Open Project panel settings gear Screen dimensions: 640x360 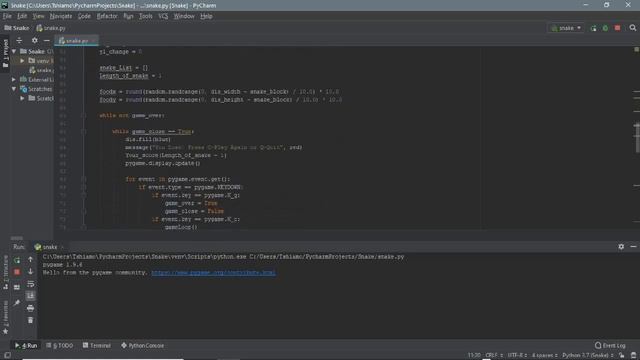tap(35, 40)
